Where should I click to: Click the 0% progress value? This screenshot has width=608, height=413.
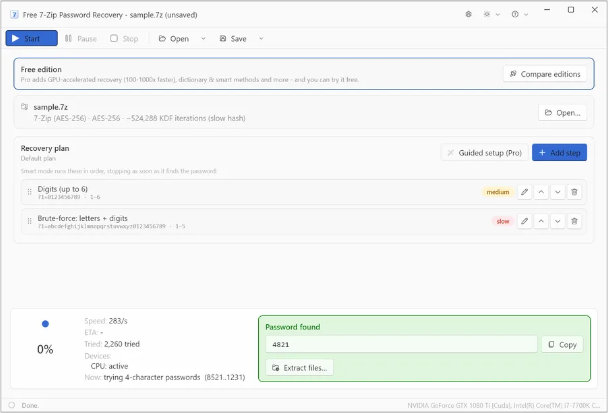click(45, 349)
